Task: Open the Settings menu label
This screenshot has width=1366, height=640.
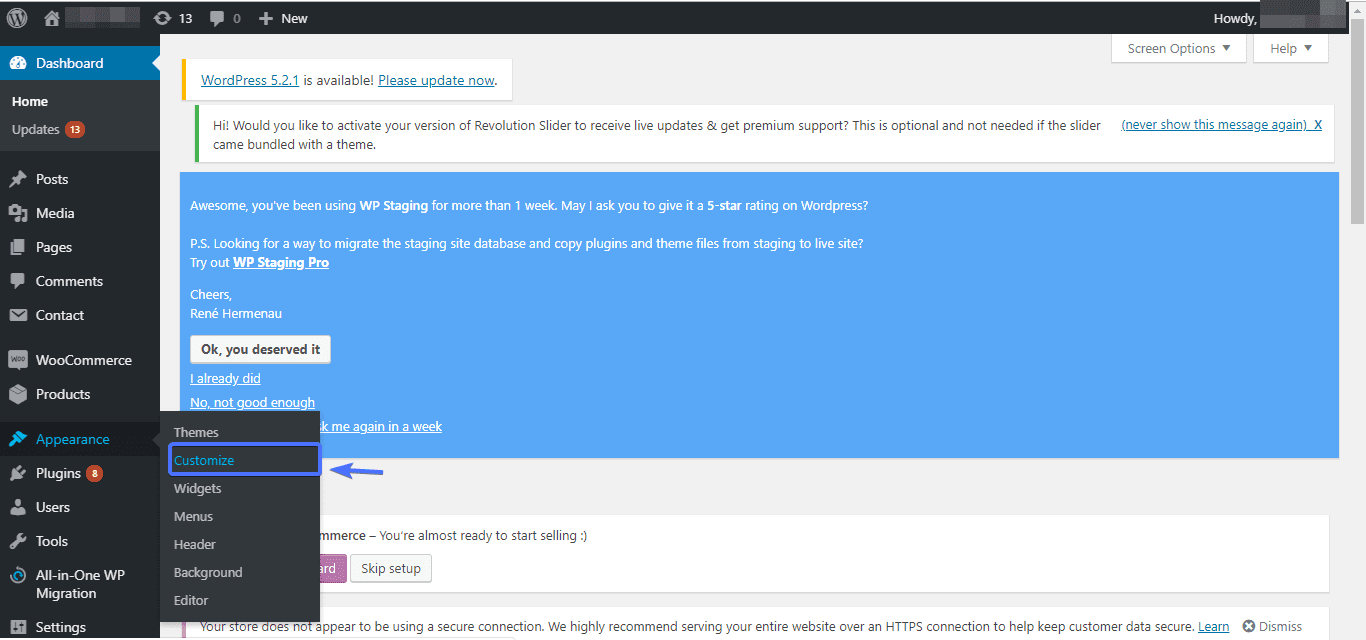Action: pyautogui.click(x=61, y=627)
